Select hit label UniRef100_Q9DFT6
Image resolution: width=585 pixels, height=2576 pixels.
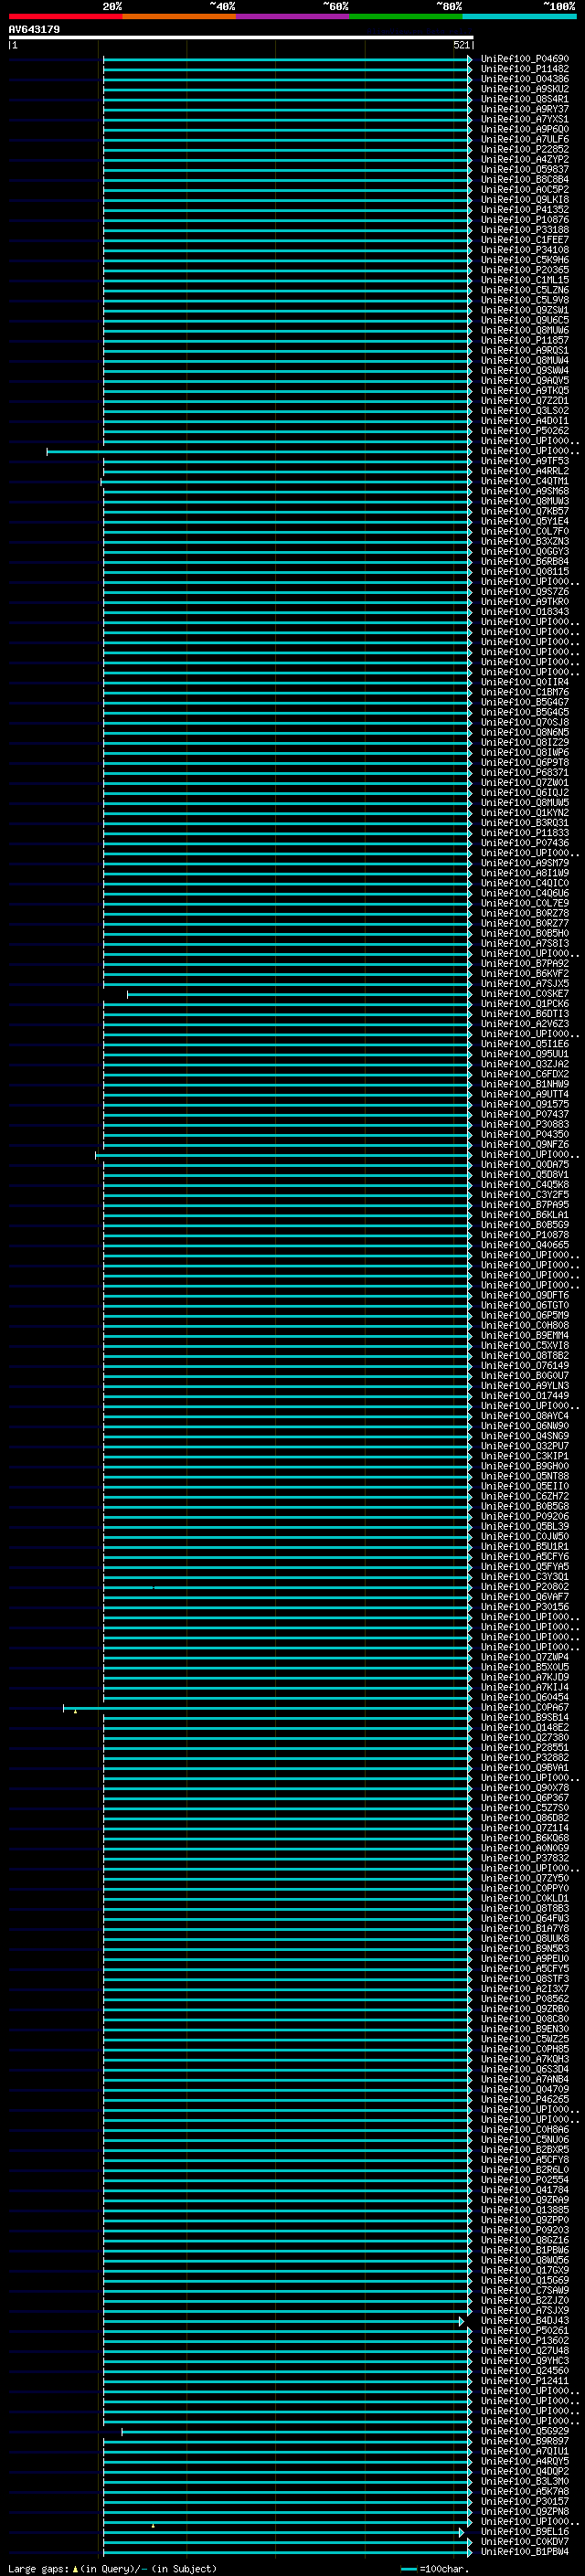coord(524,1295)
